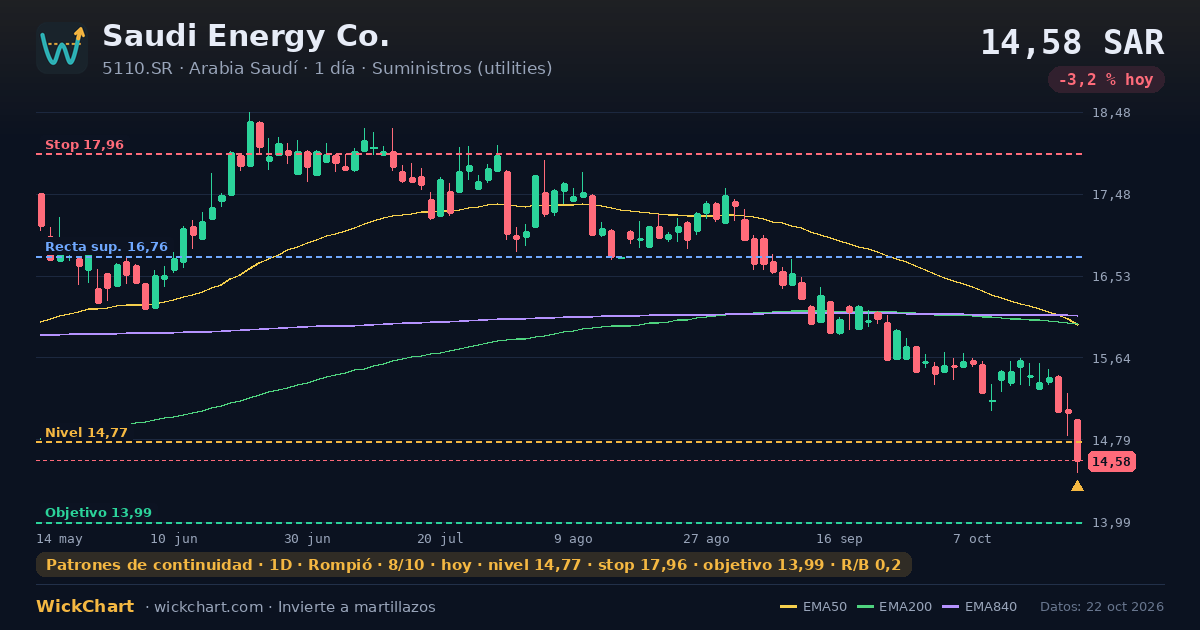Screen dimensions: 1200x630
Task: Click the 15,64 price axis label
Action: coord(1111,358)
